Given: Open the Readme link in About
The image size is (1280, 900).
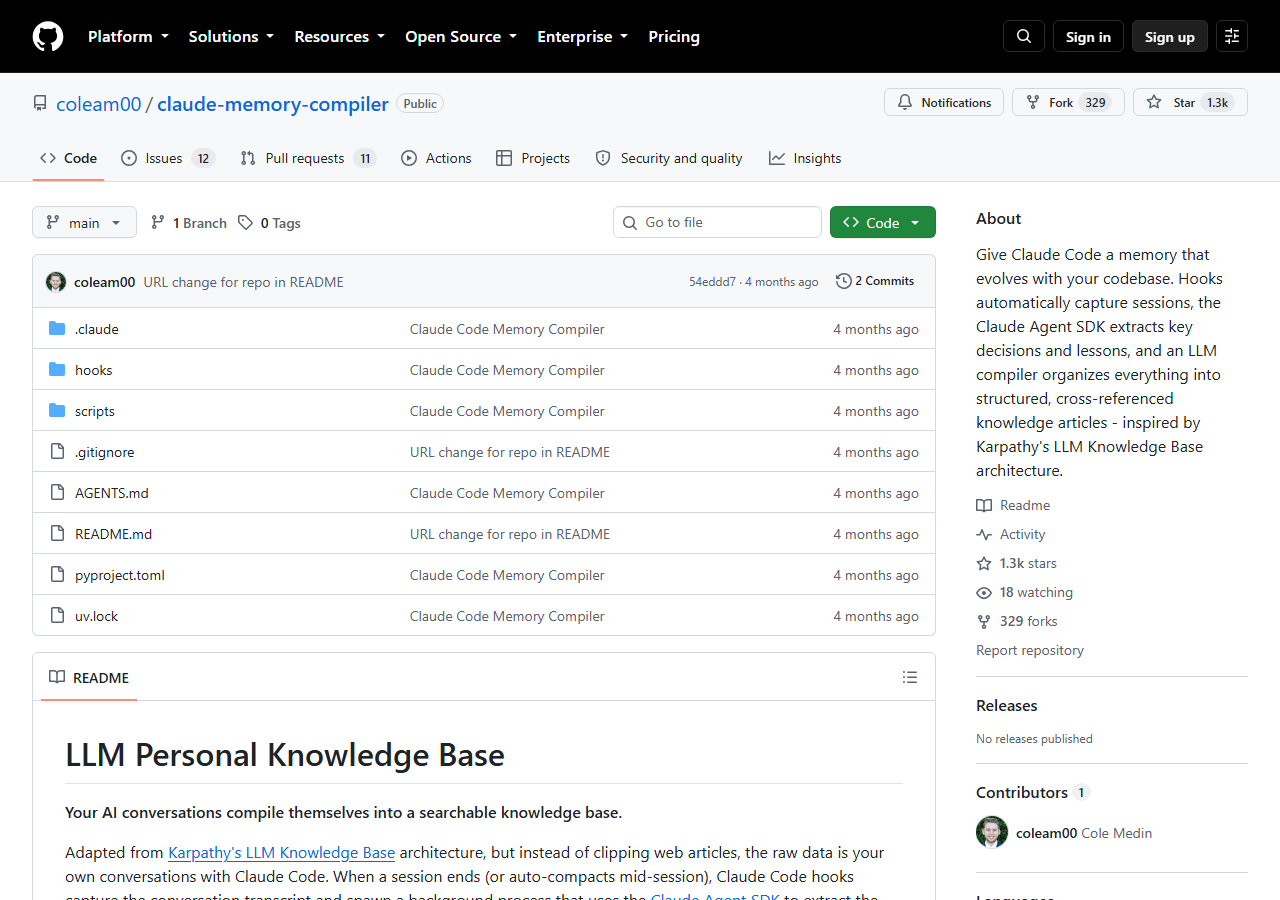Looking at the screenshot, I should [x=1013, y=505].
